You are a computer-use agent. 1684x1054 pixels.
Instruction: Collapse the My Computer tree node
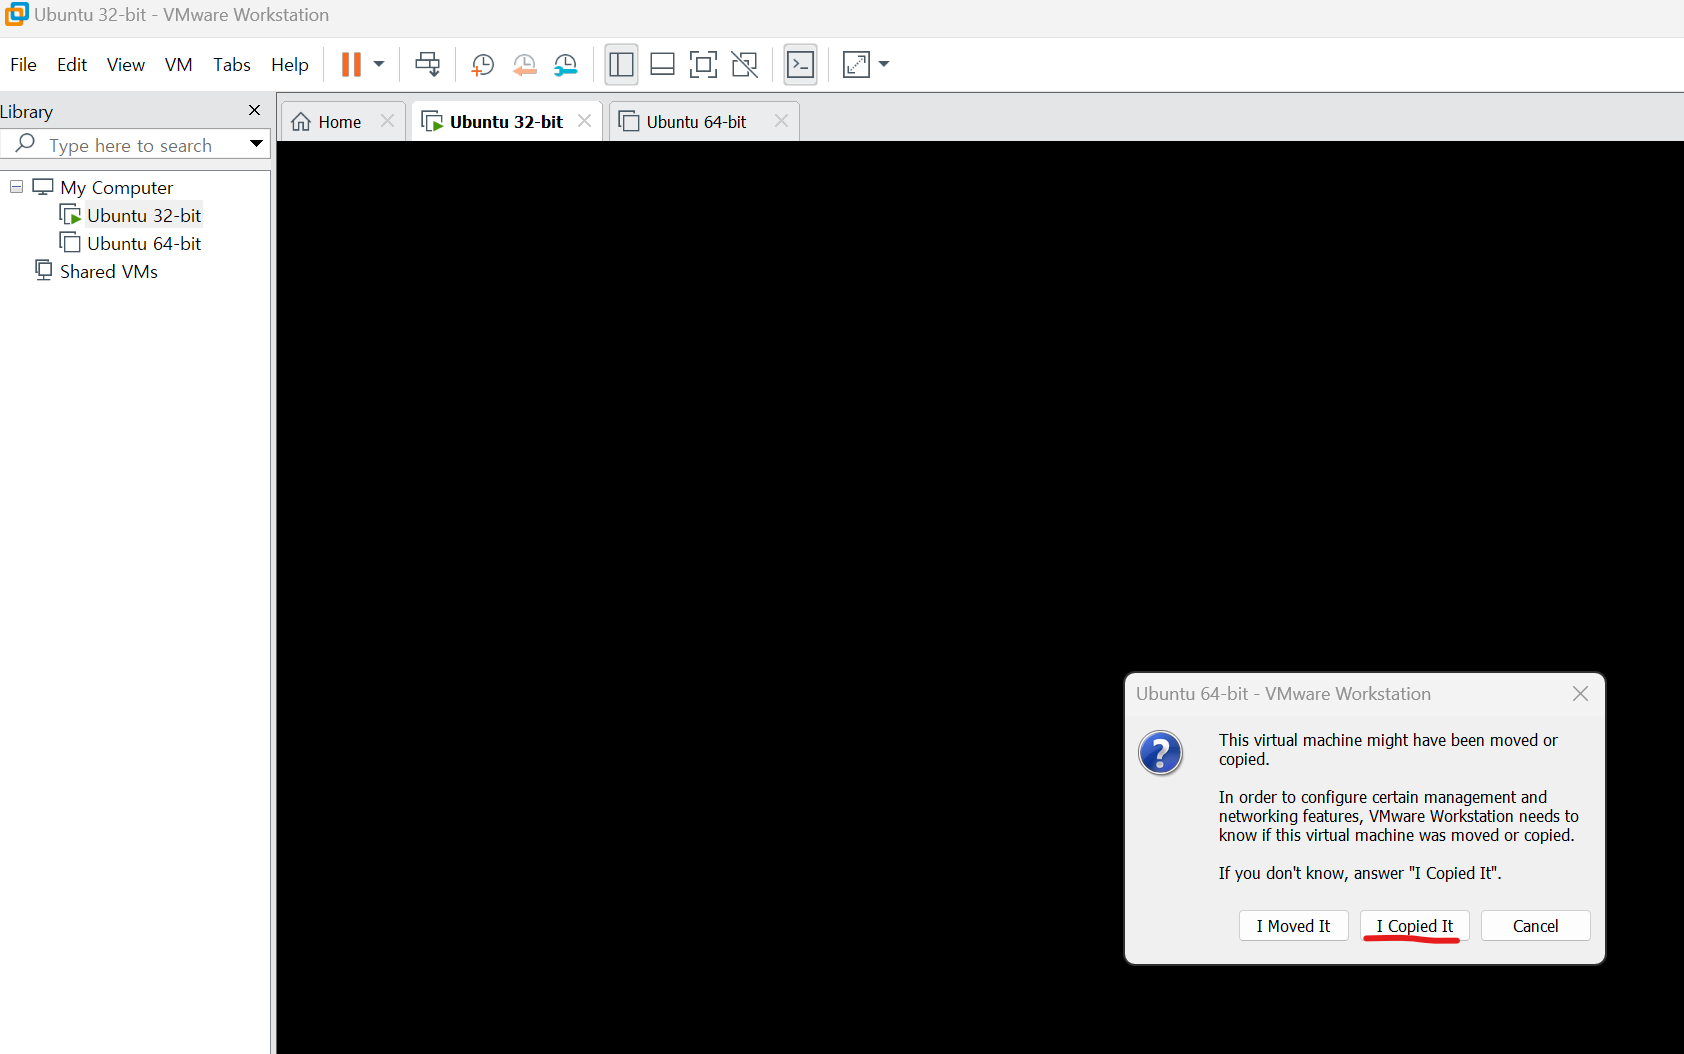click(16, 187)
